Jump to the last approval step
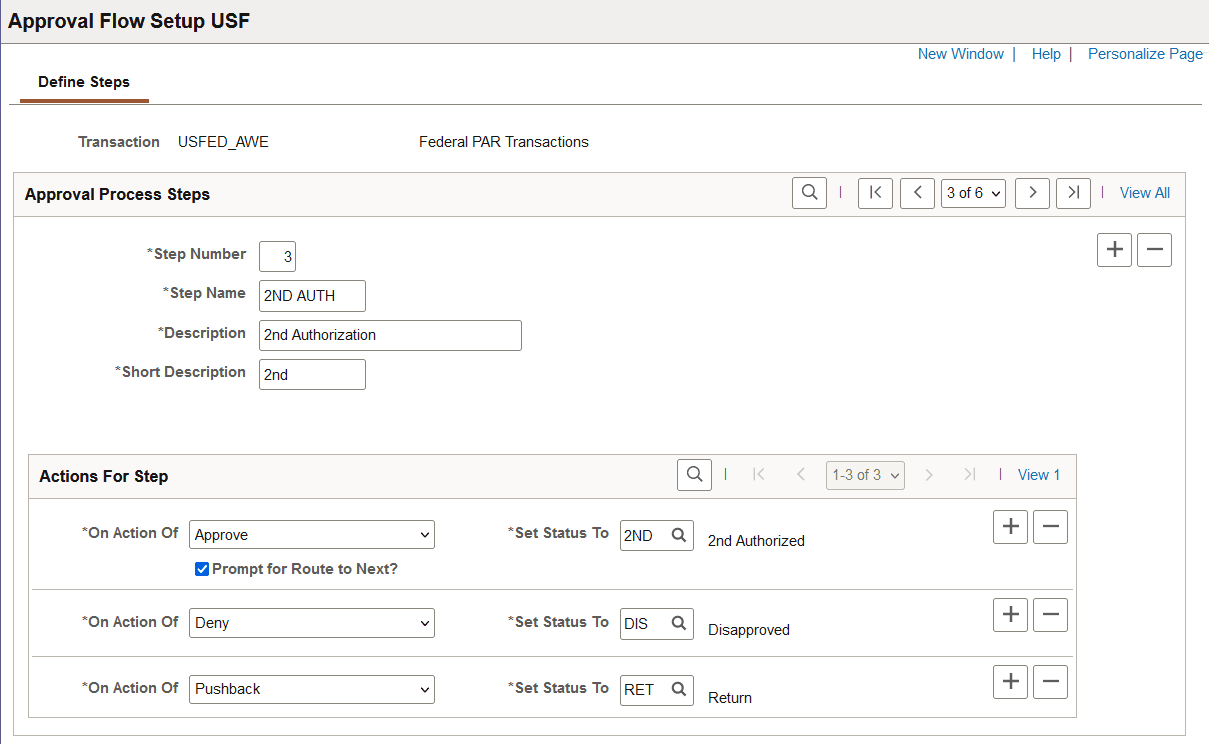The height and width of the screenshot is (744, 1209). (1073, 192)
